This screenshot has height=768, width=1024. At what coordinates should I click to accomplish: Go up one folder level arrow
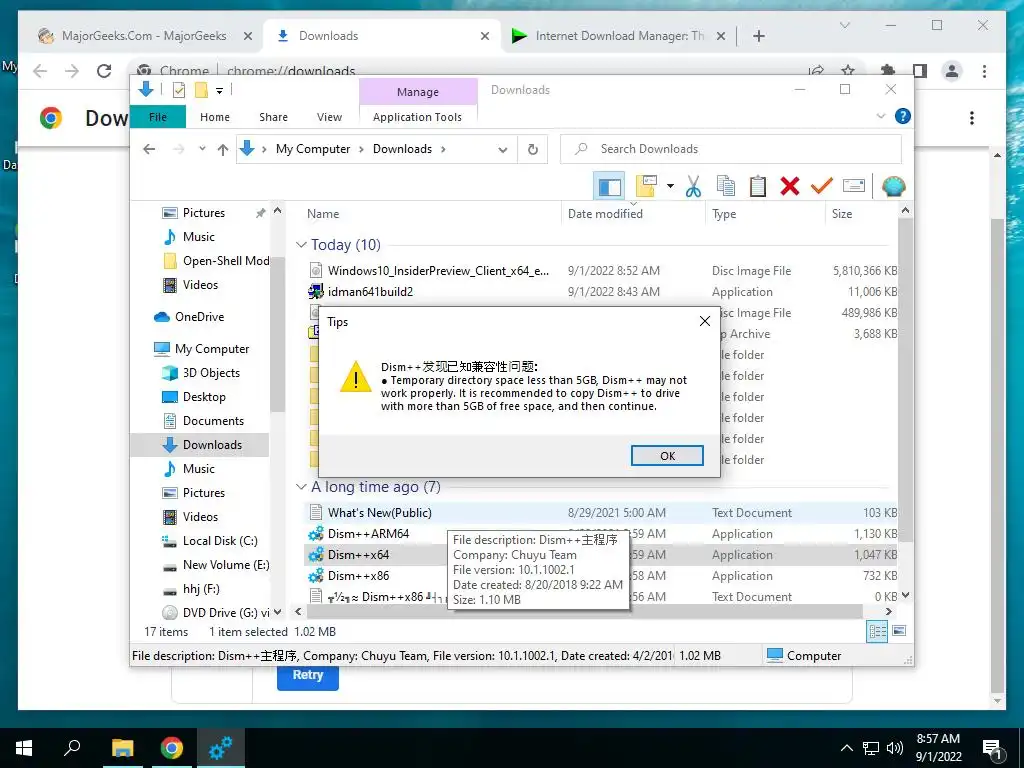tap(223, 150)
